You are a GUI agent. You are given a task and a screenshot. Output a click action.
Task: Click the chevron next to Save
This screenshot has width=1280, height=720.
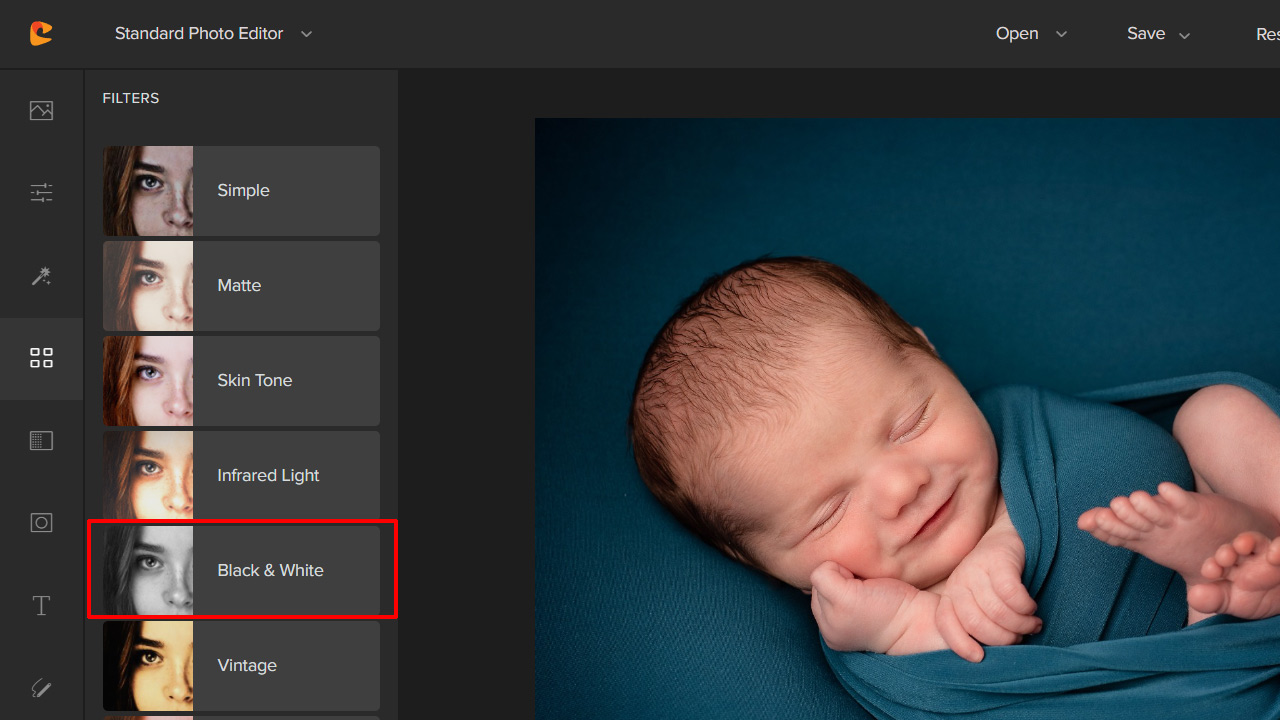point(1185,35)
